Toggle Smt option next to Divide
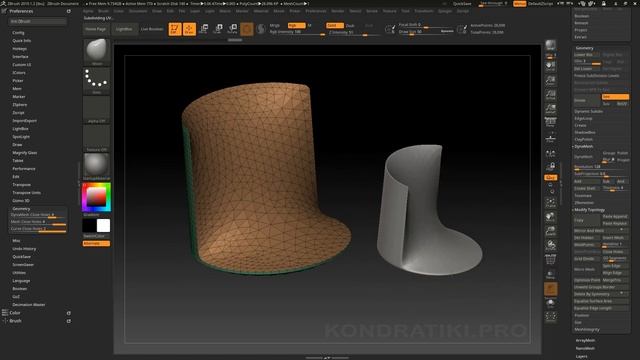The image size is (640, 360). click(615, 97)
